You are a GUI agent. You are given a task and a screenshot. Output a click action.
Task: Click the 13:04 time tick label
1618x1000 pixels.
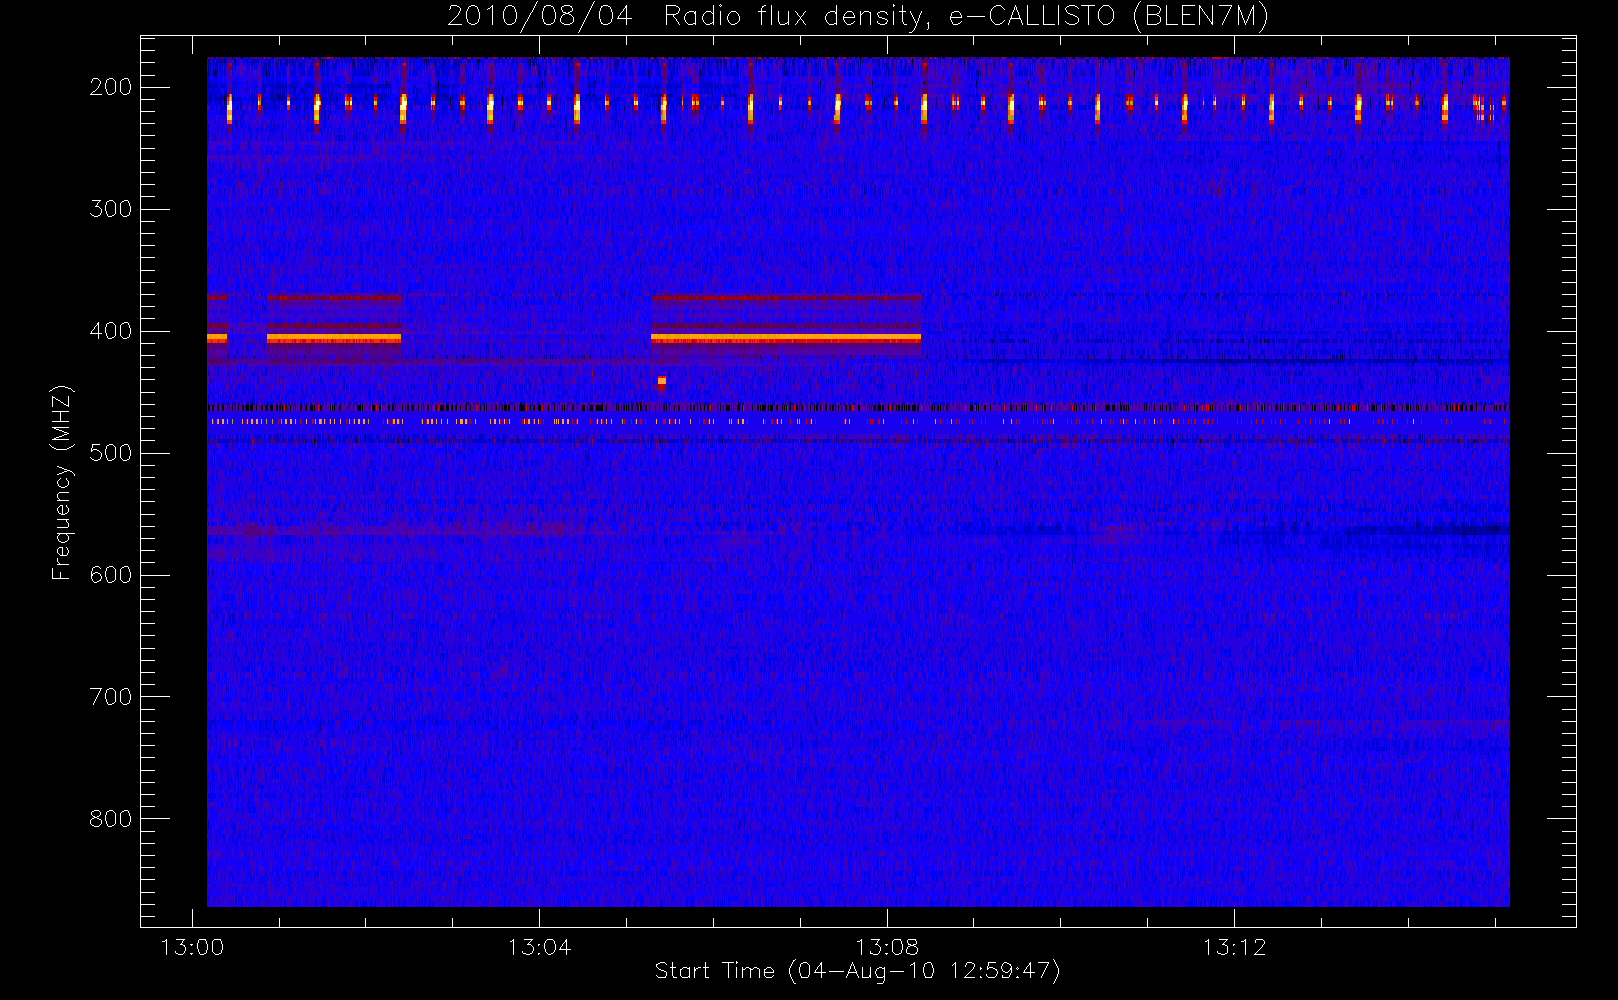[539, 947]
